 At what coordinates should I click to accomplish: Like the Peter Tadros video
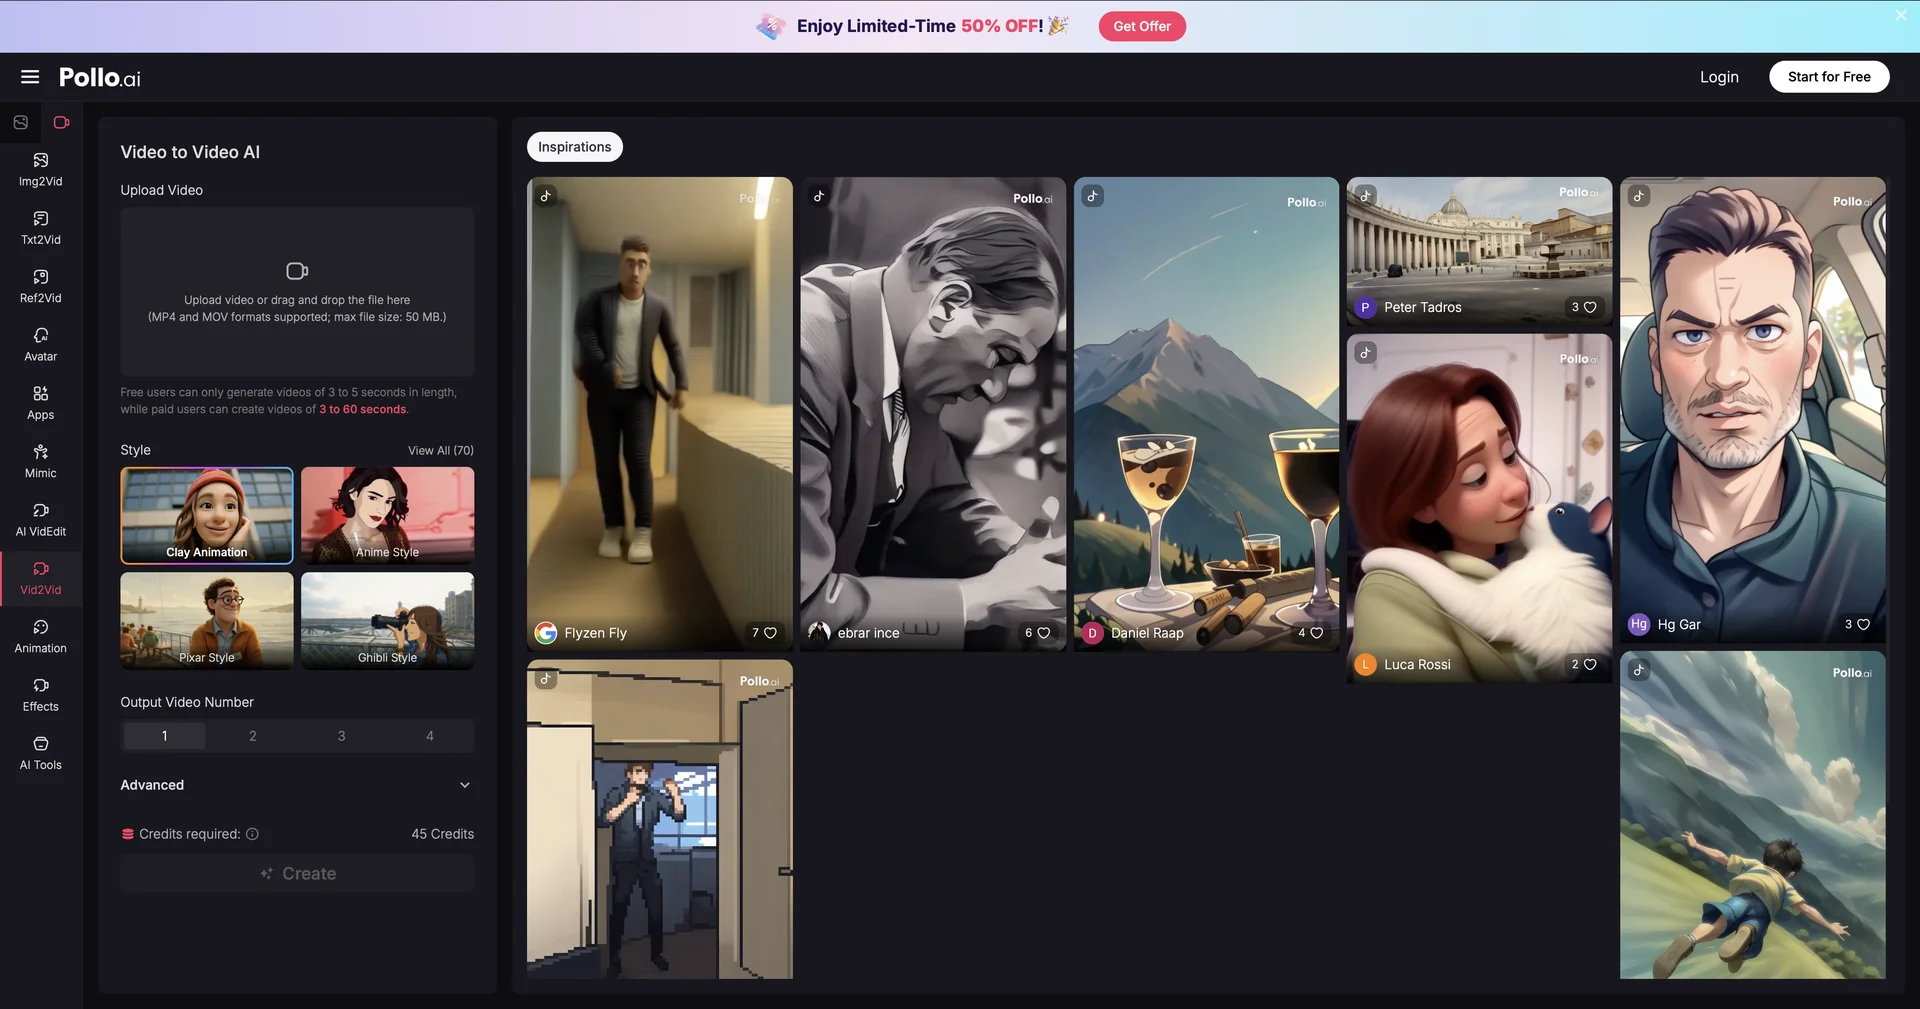pyautogui.click(x=1590, y=307)
